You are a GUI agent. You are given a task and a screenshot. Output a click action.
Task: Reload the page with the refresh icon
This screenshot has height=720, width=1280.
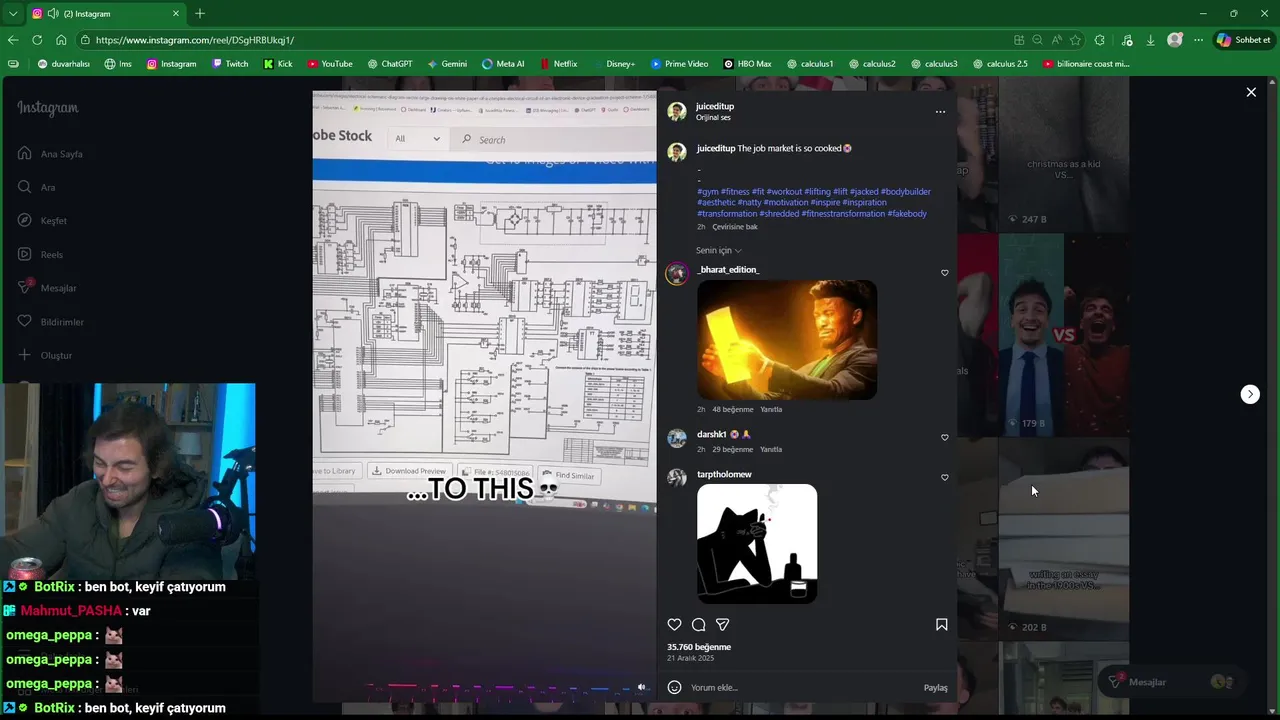pos(37,40)
